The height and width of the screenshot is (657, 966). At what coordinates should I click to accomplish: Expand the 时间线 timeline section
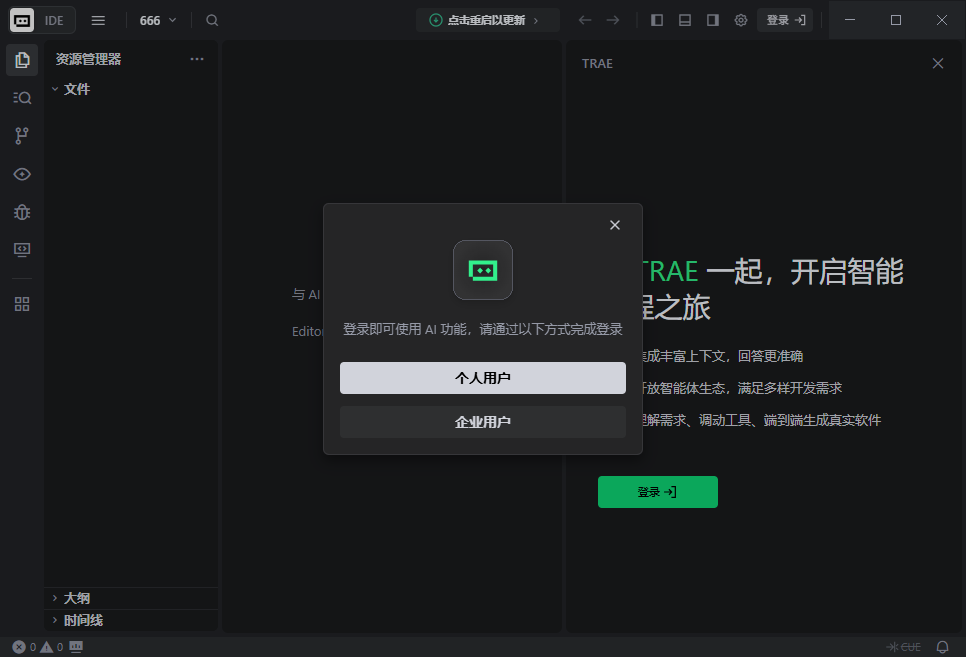(131, 621)
